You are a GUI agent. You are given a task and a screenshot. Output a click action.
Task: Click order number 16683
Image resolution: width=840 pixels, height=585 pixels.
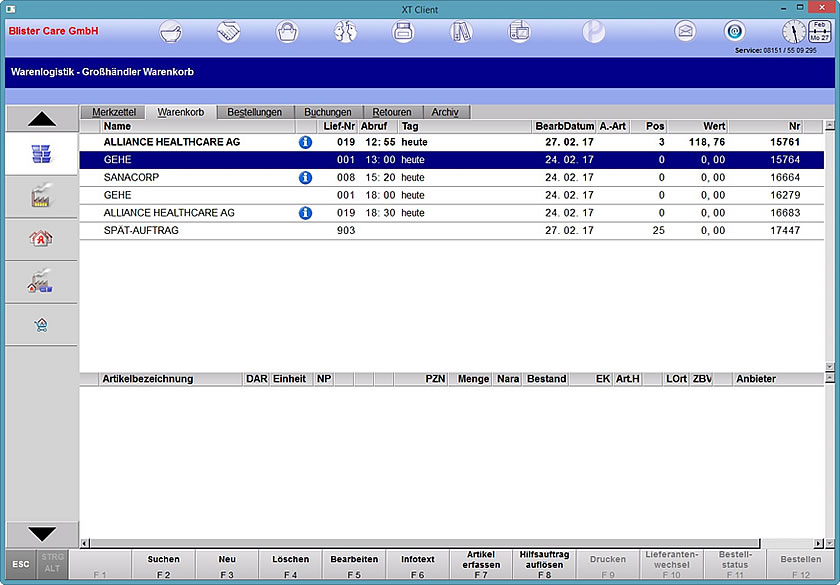pos(785,213)
